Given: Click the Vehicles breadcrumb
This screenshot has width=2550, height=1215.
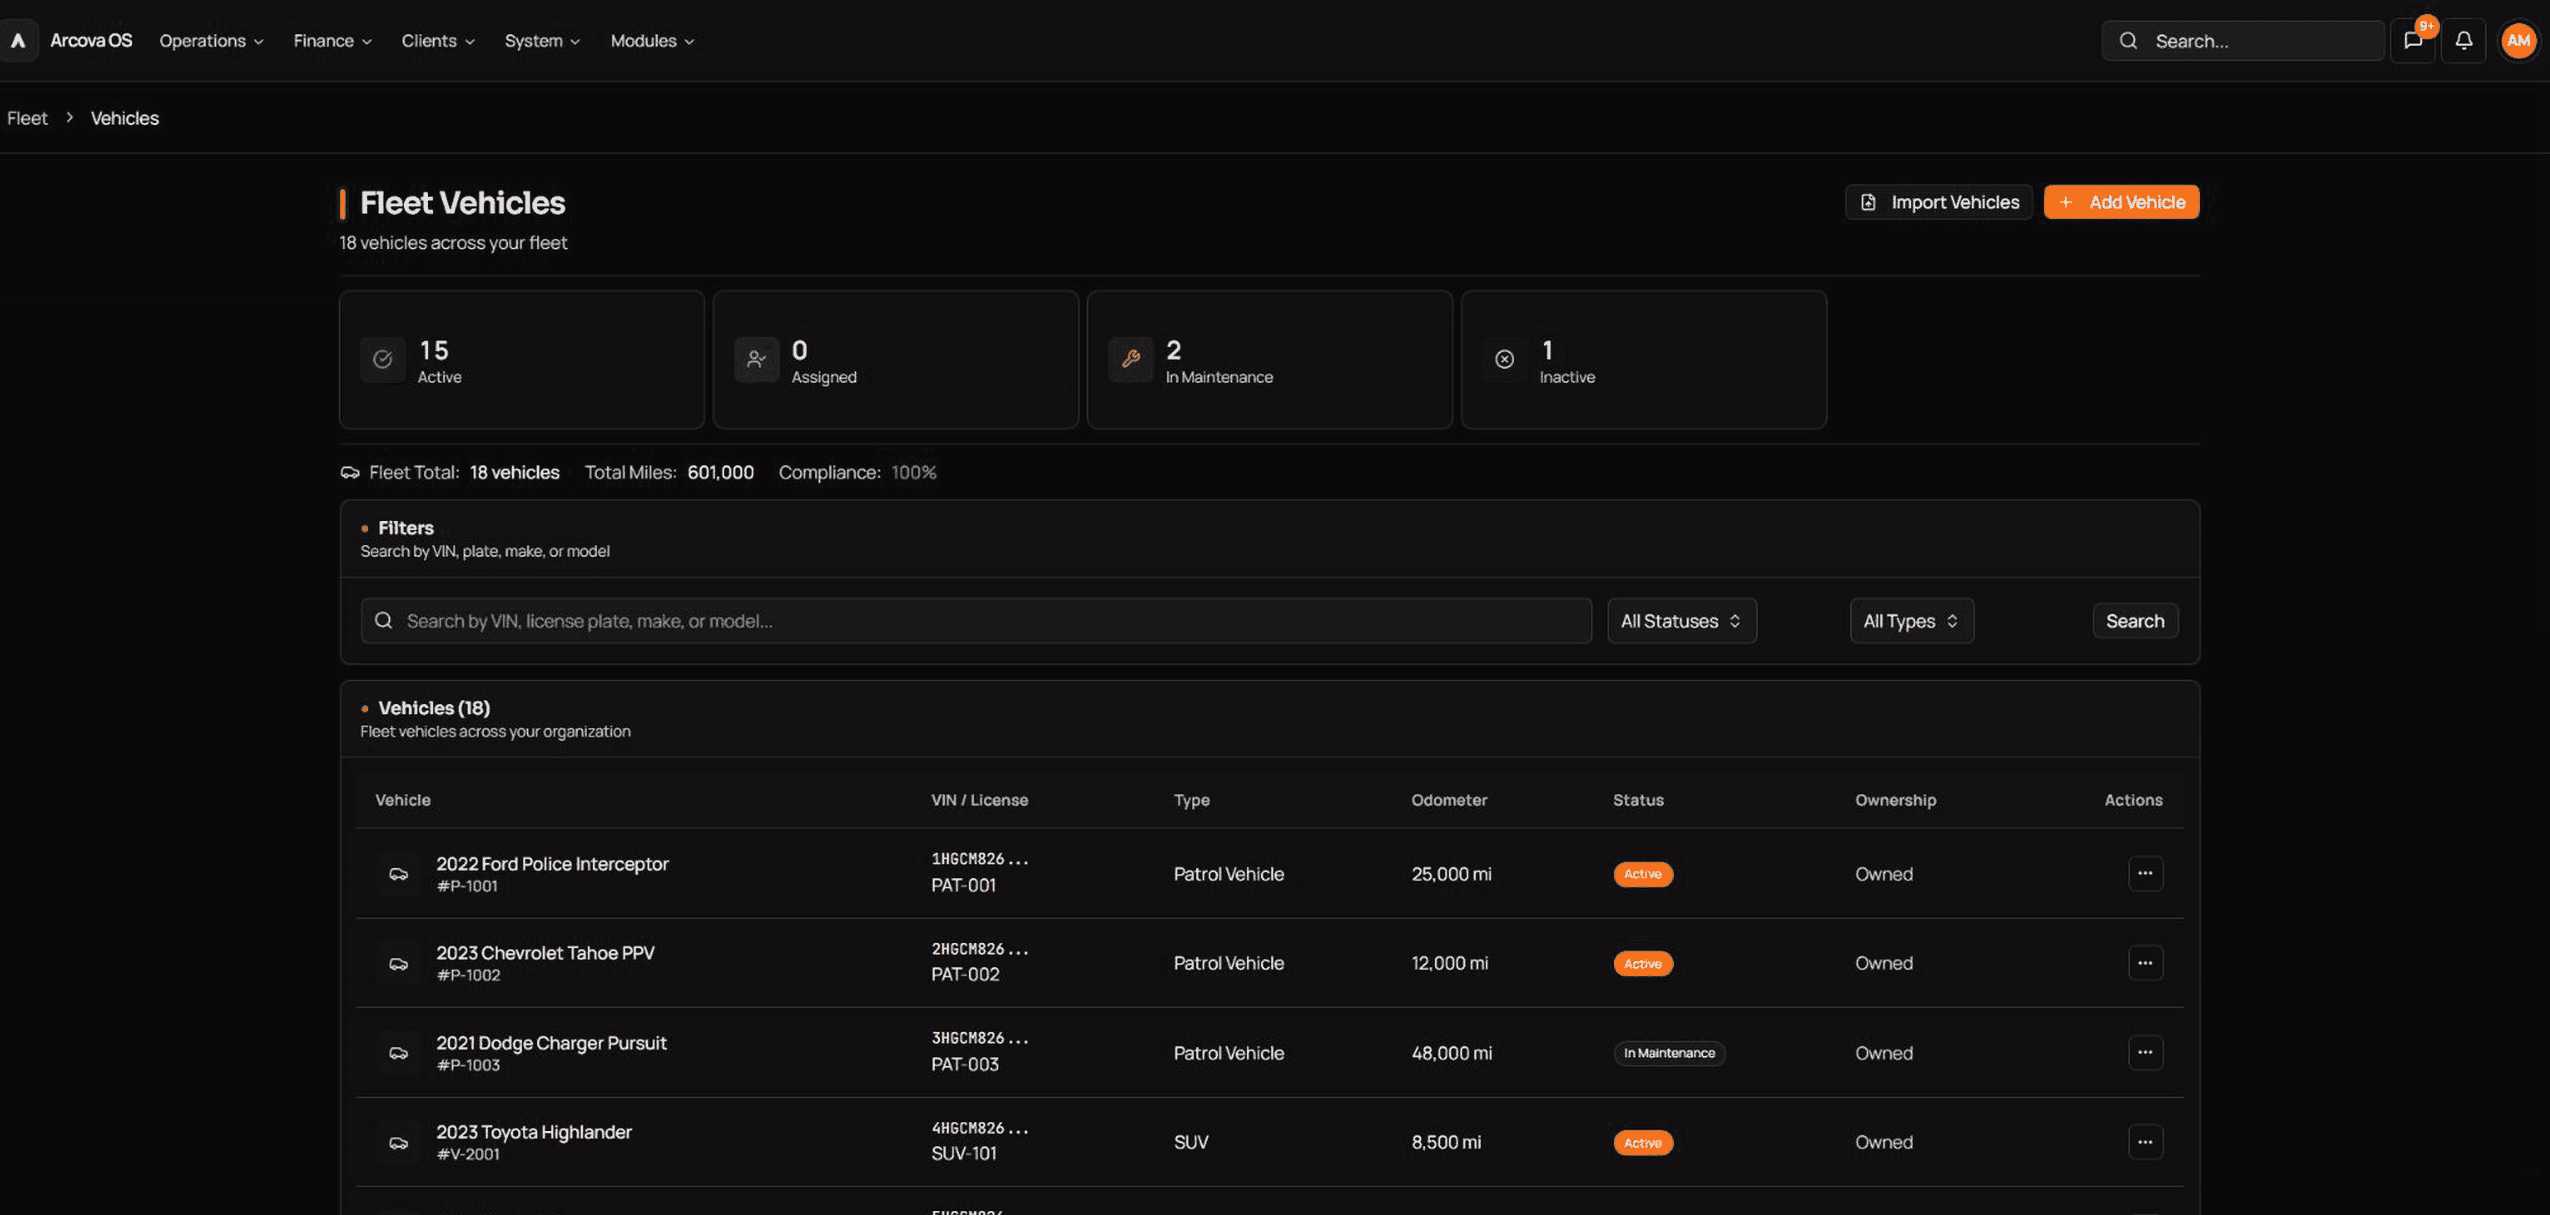Looking at the screenshot, I should tap(125, 118).
